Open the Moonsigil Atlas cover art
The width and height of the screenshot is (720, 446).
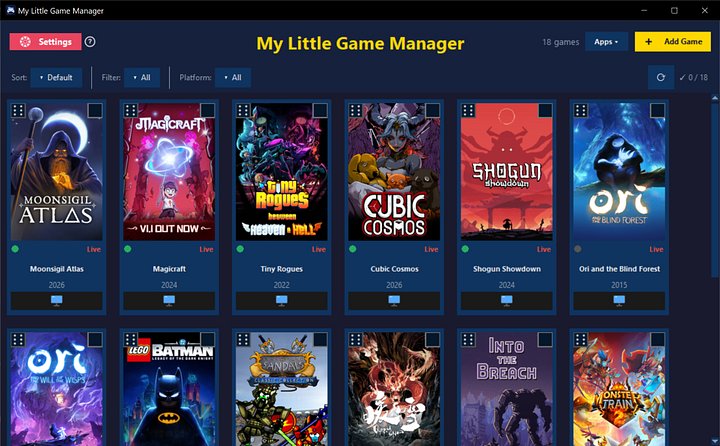coord(56,172)
